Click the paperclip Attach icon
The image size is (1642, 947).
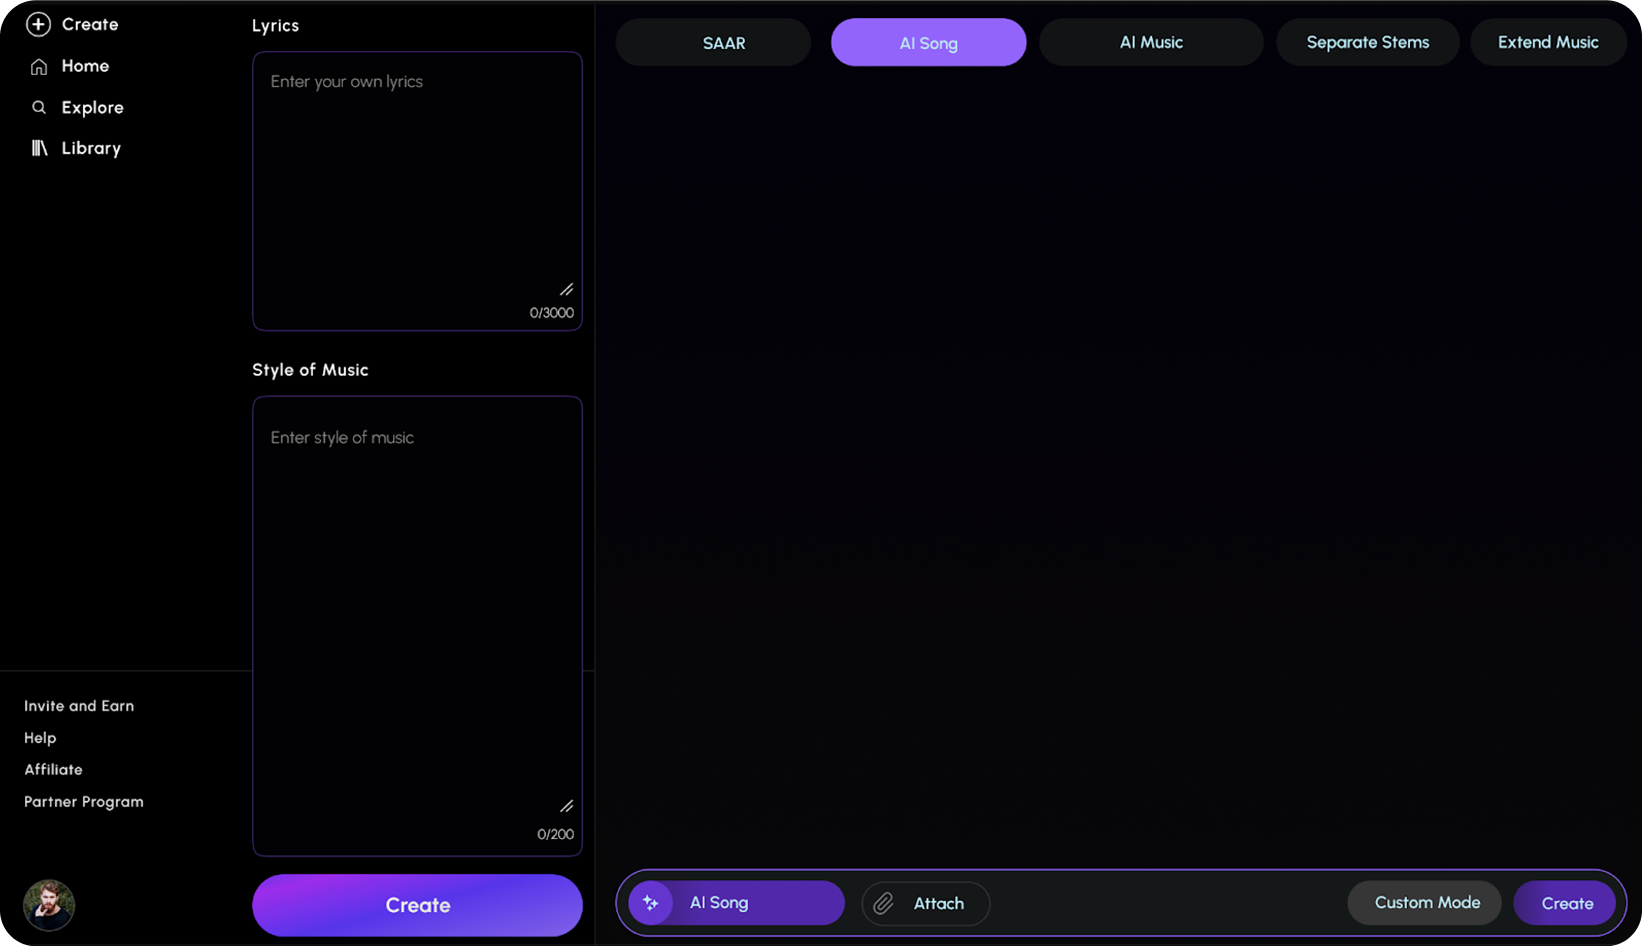click(884, 903)
